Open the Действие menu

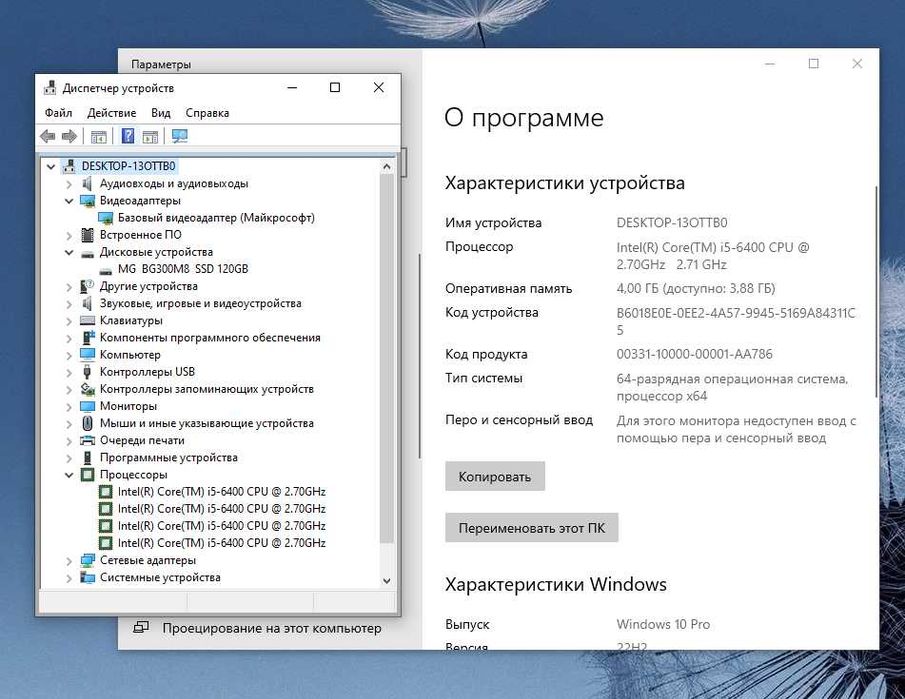111,113
